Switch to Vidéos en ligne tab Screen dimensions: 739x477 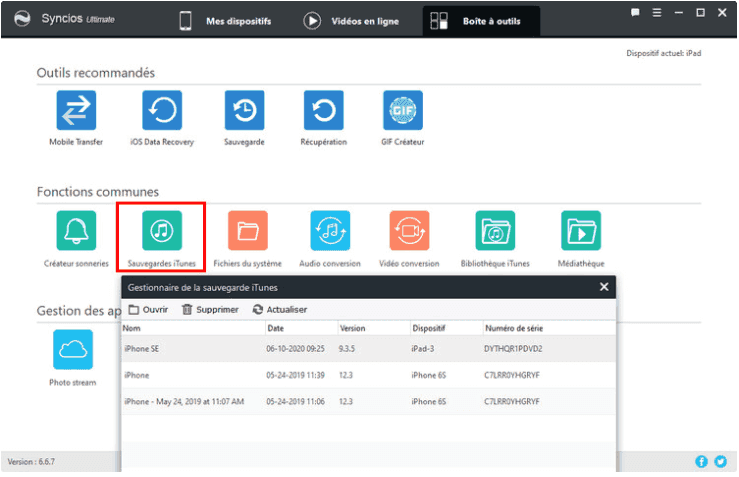351,21
